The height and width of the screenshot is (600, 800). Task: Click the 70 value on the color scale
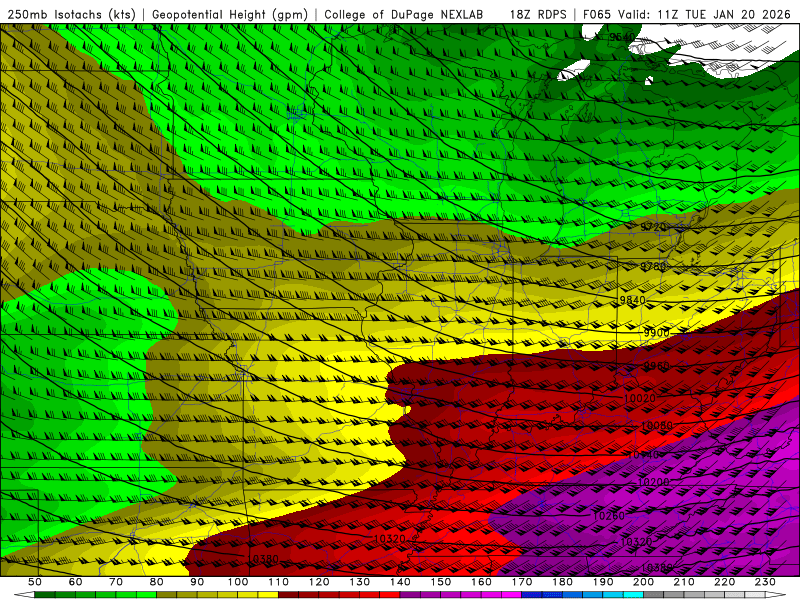(116, 582)
